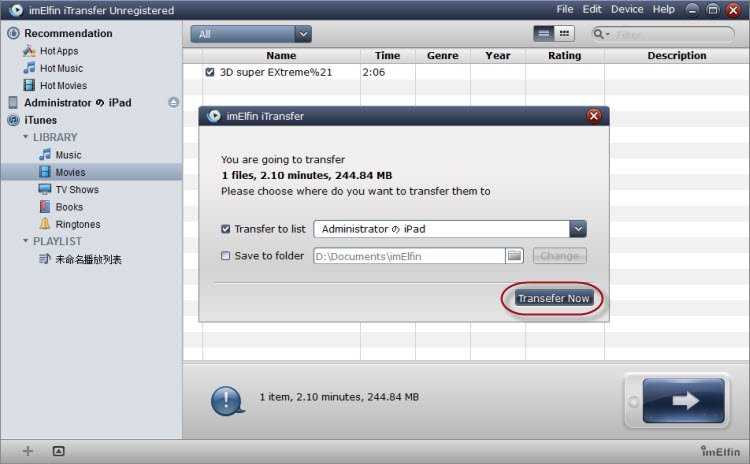Switch to grid view

tap(564, 33)
